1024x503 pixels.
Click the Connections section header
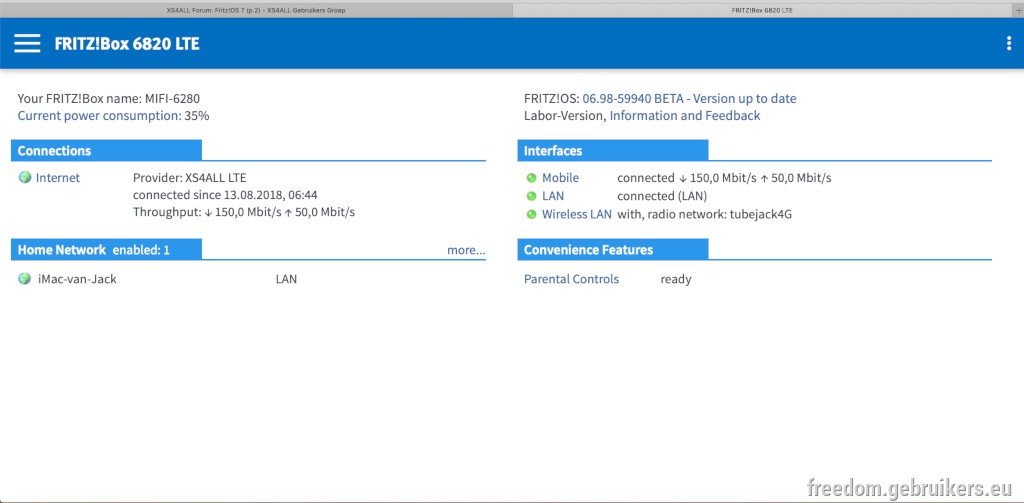click(x=106, y=150)
